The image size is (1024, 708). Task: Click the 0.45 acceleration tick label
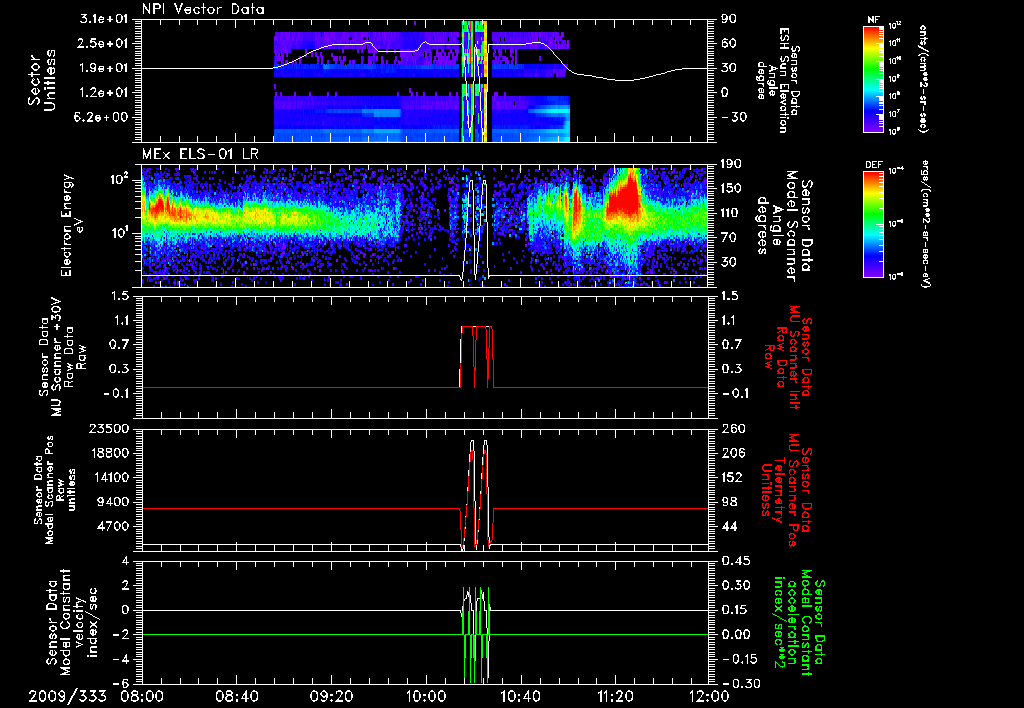point(735,561)
